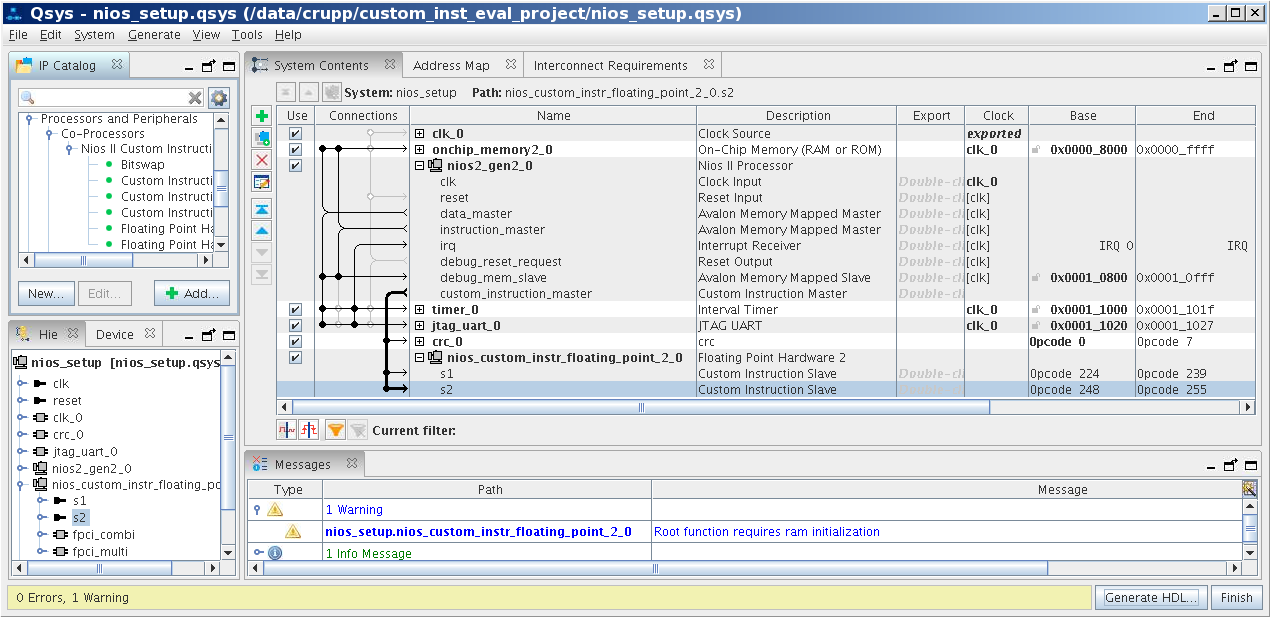This screenshot has height=617, width=1270.
Task: Clear the IP Catalog search with X icon
Action: [x=196, y=98]
